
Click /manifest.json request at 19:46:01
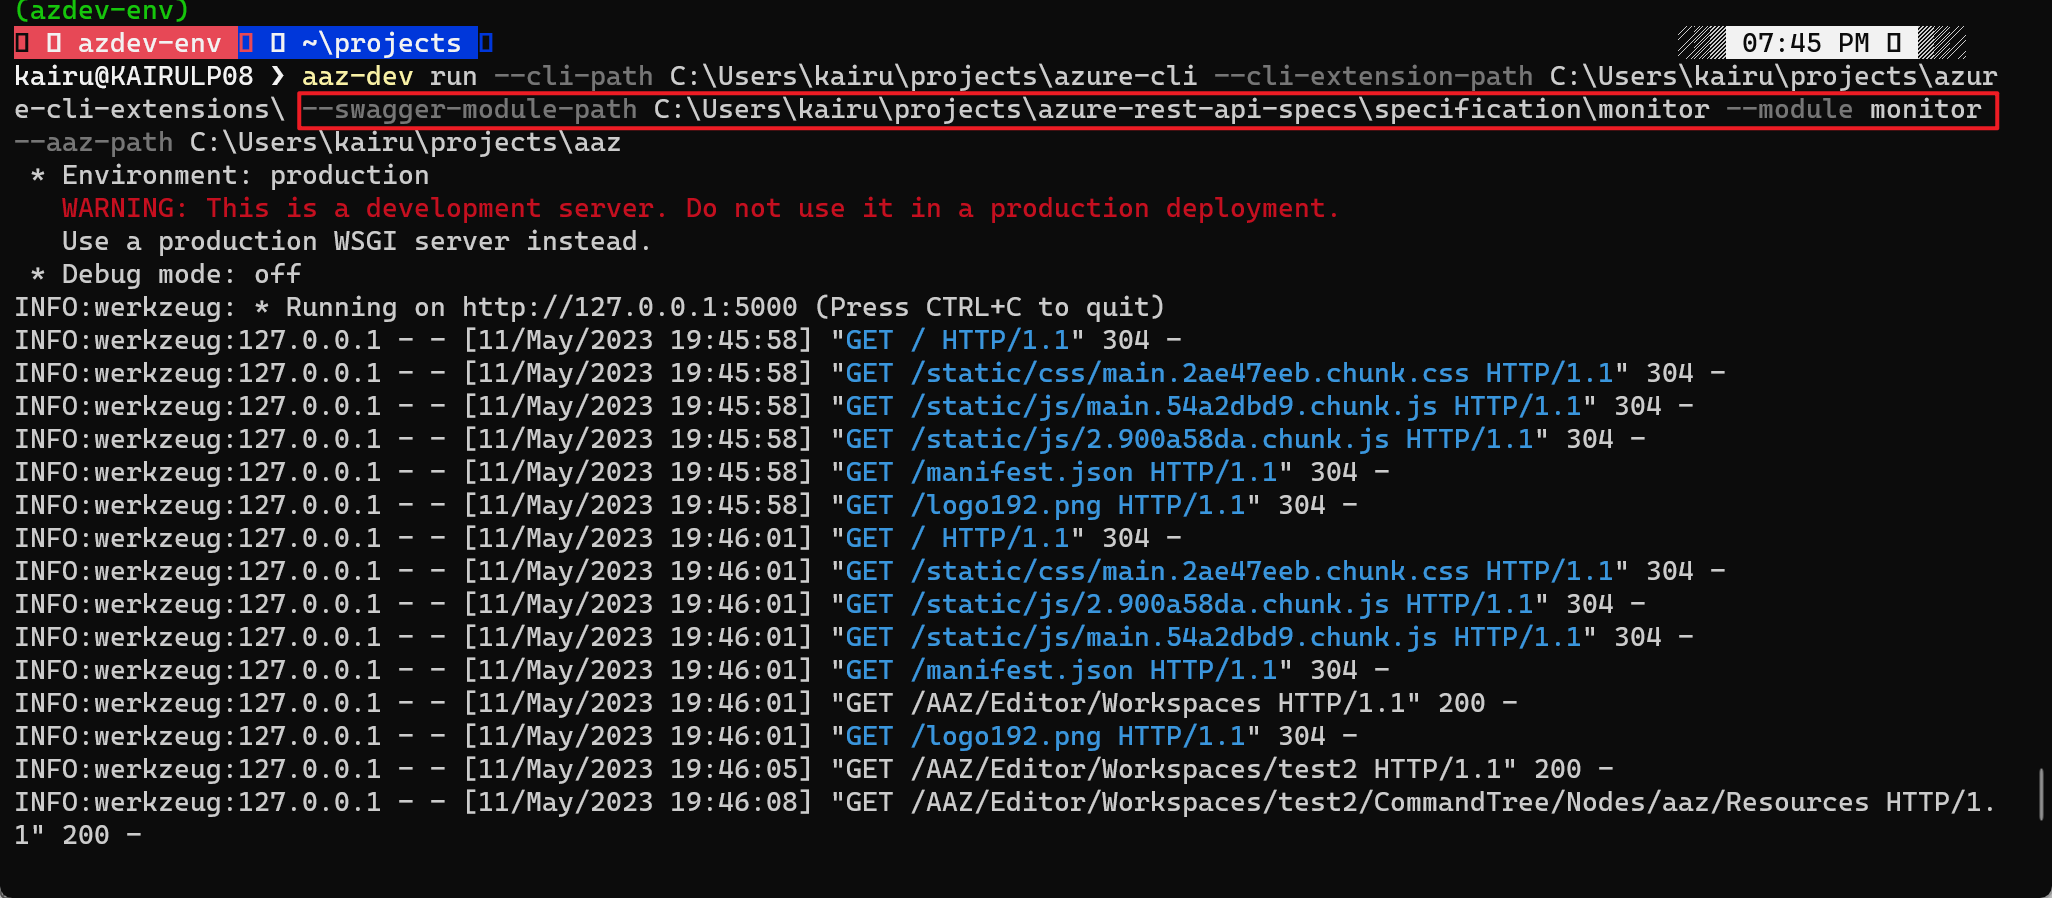[x=1062, y=670]
